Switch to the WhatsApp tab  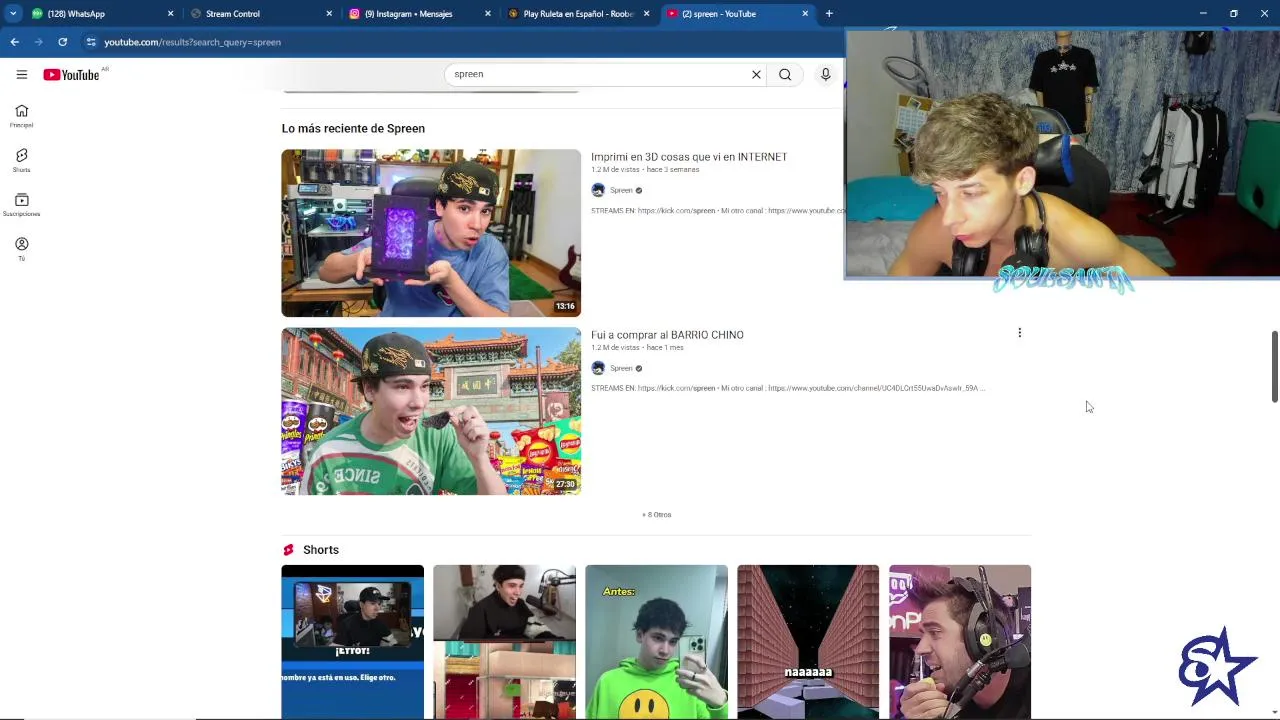[x=100, y=14]
